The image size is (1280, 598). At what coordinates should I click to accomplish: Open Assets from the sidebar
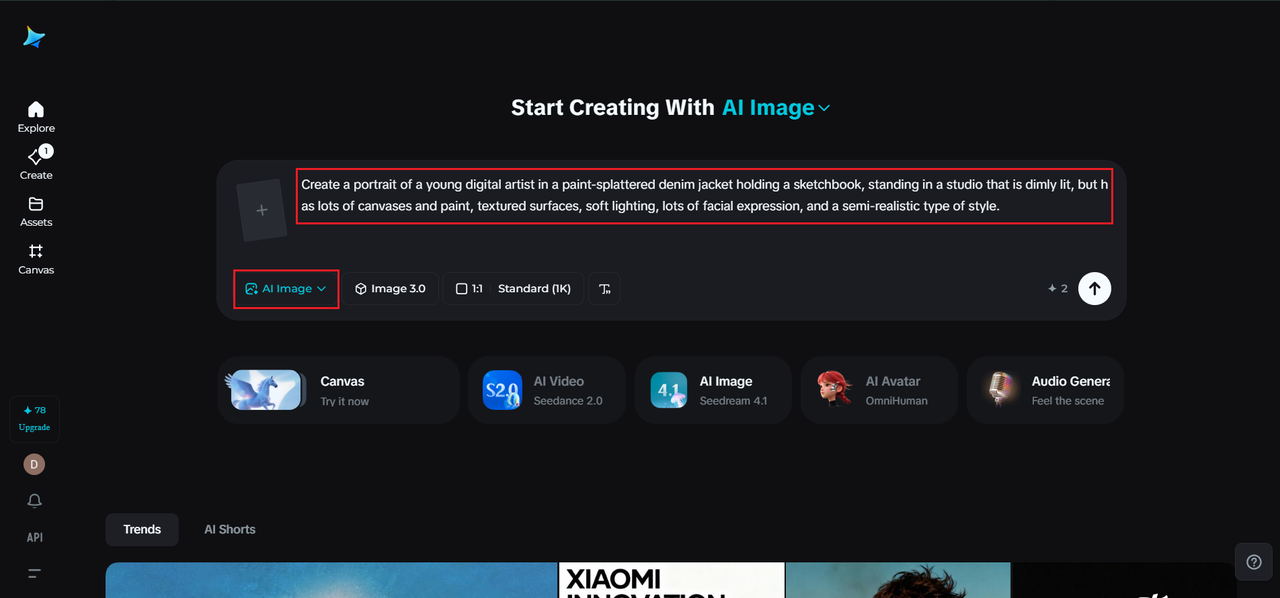pos(35,210)
